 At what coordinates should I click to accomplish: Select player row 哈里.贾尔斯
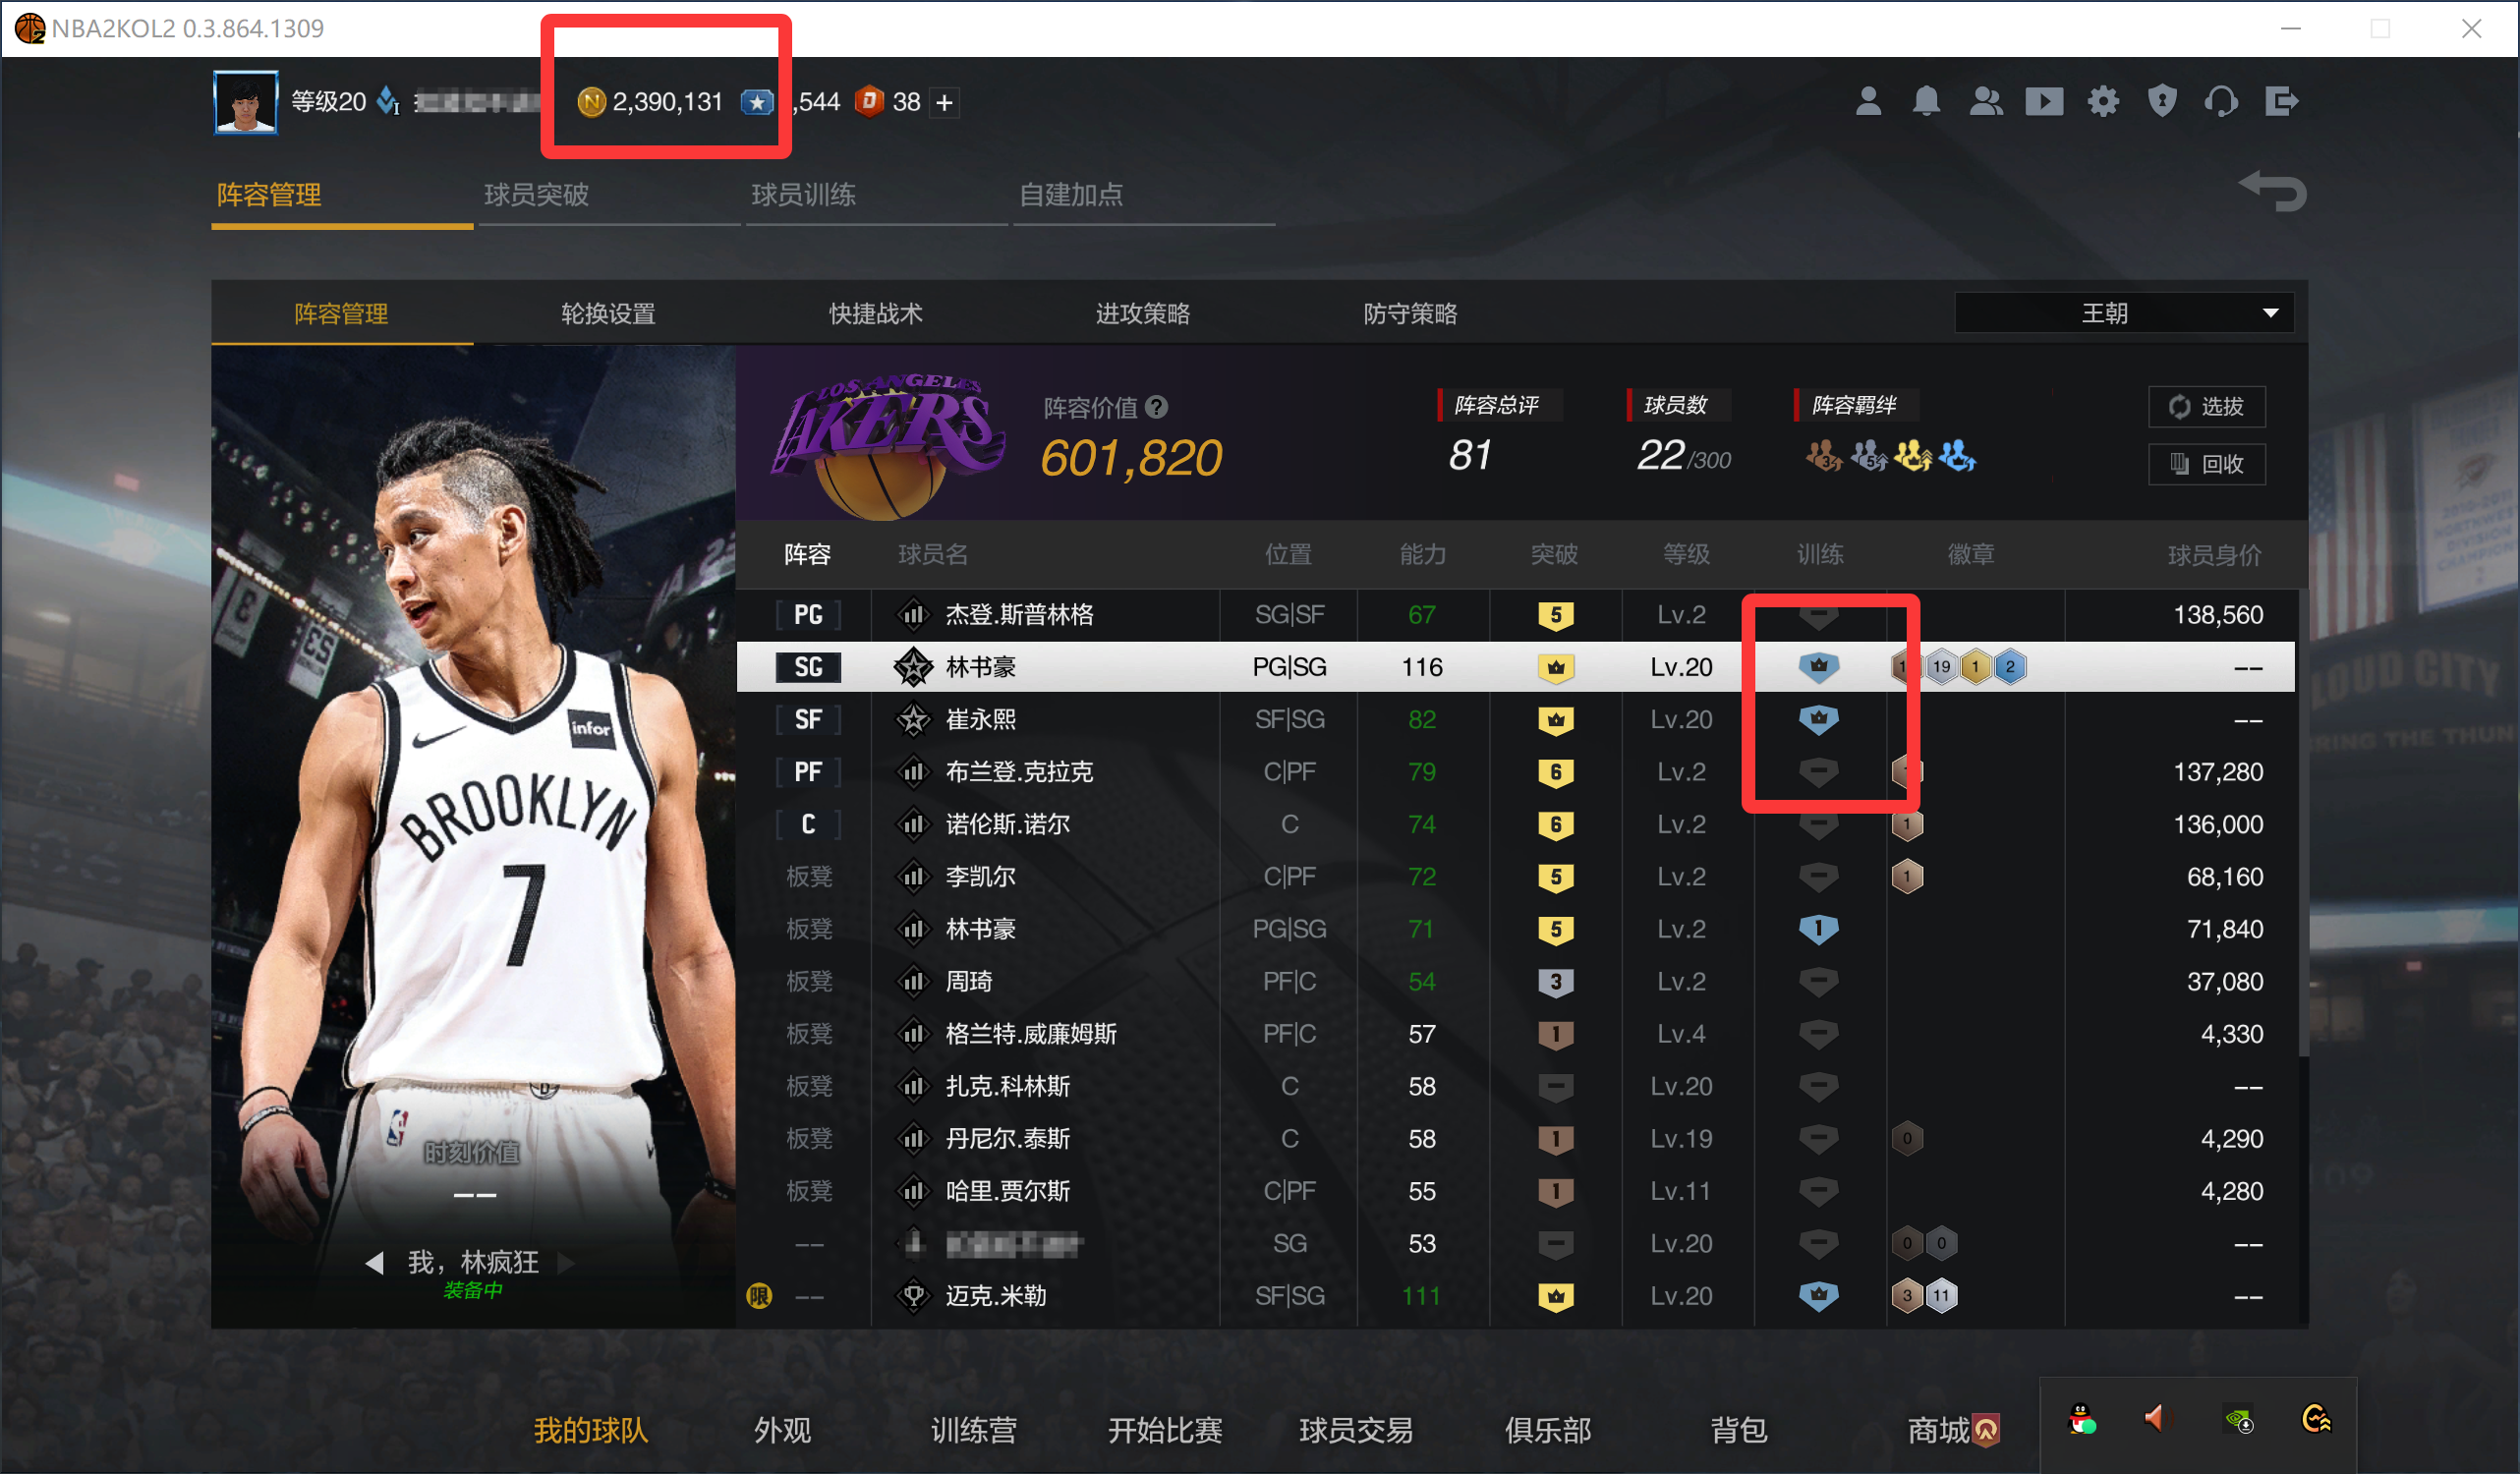point(1515,1191)
